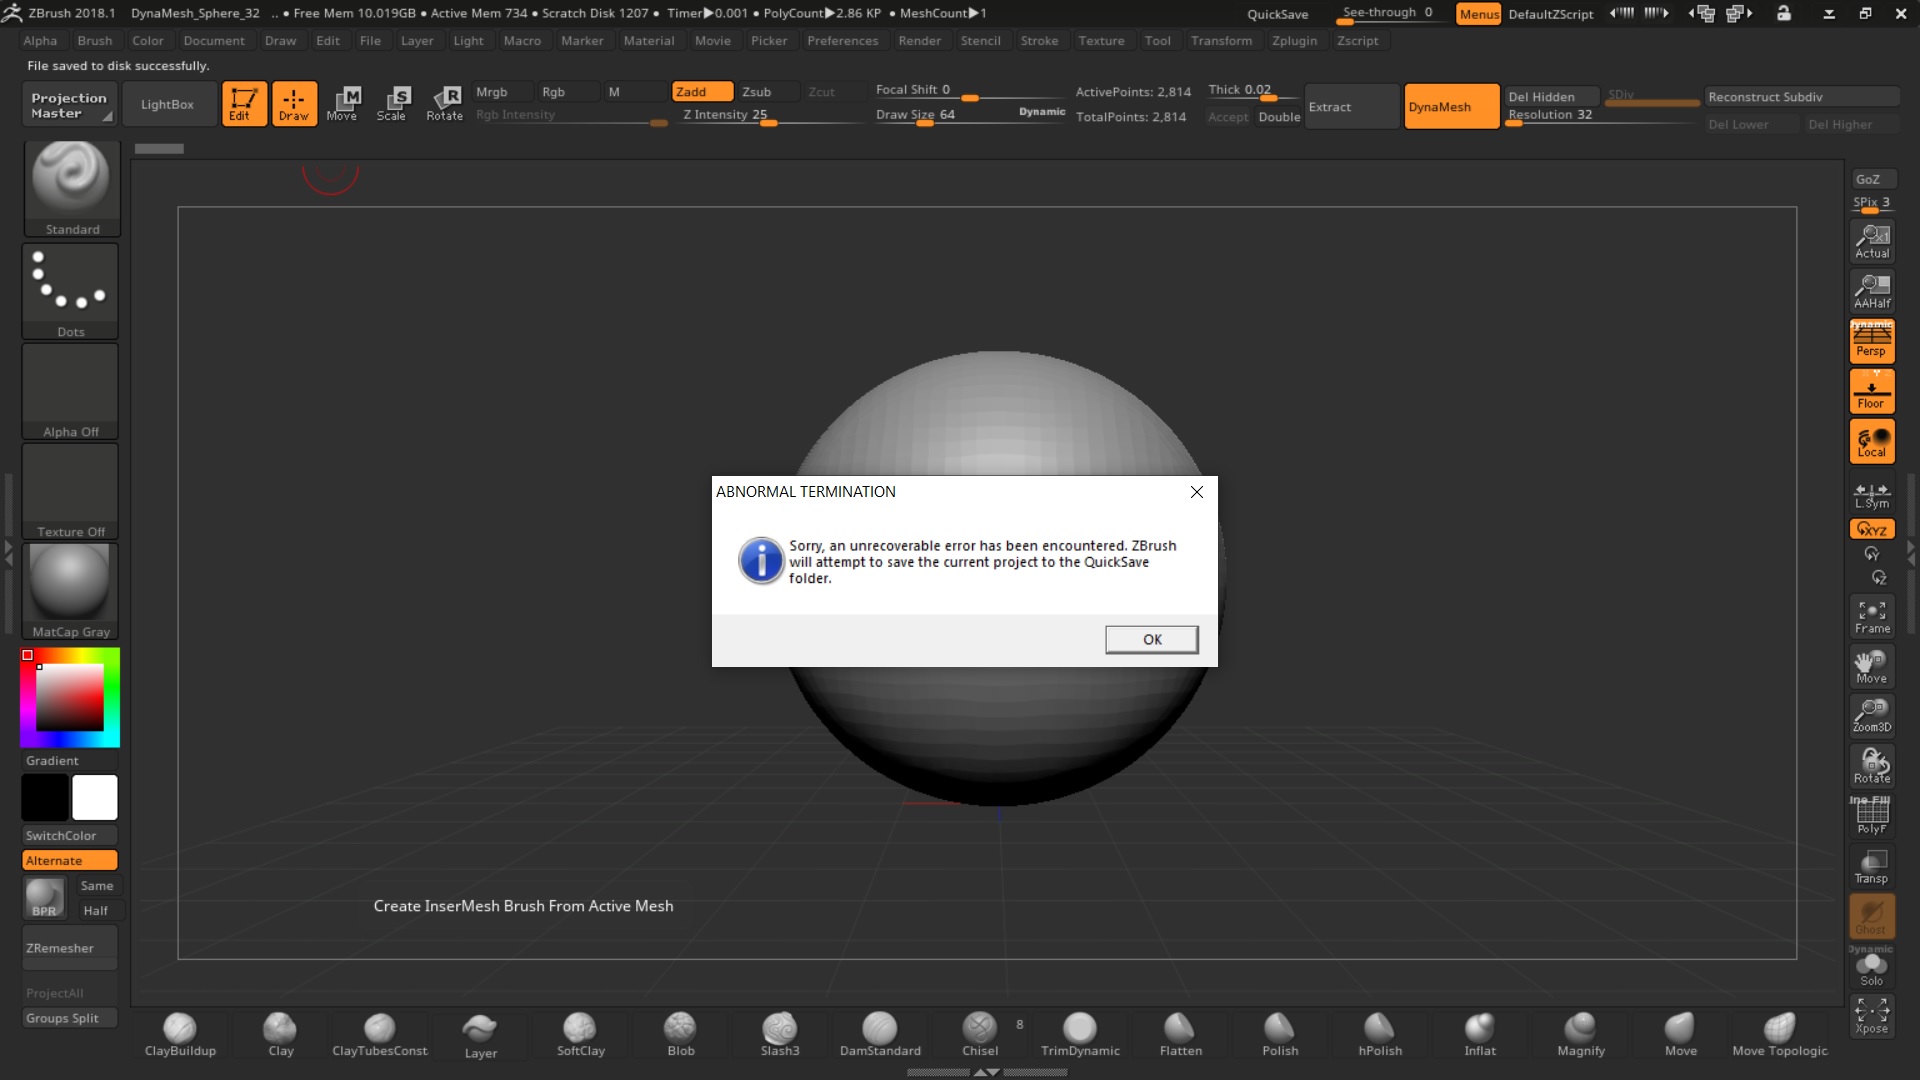Click the QuickSave button
The width and height of the screenshot is (1920, 1080).
coord(1276,13)
